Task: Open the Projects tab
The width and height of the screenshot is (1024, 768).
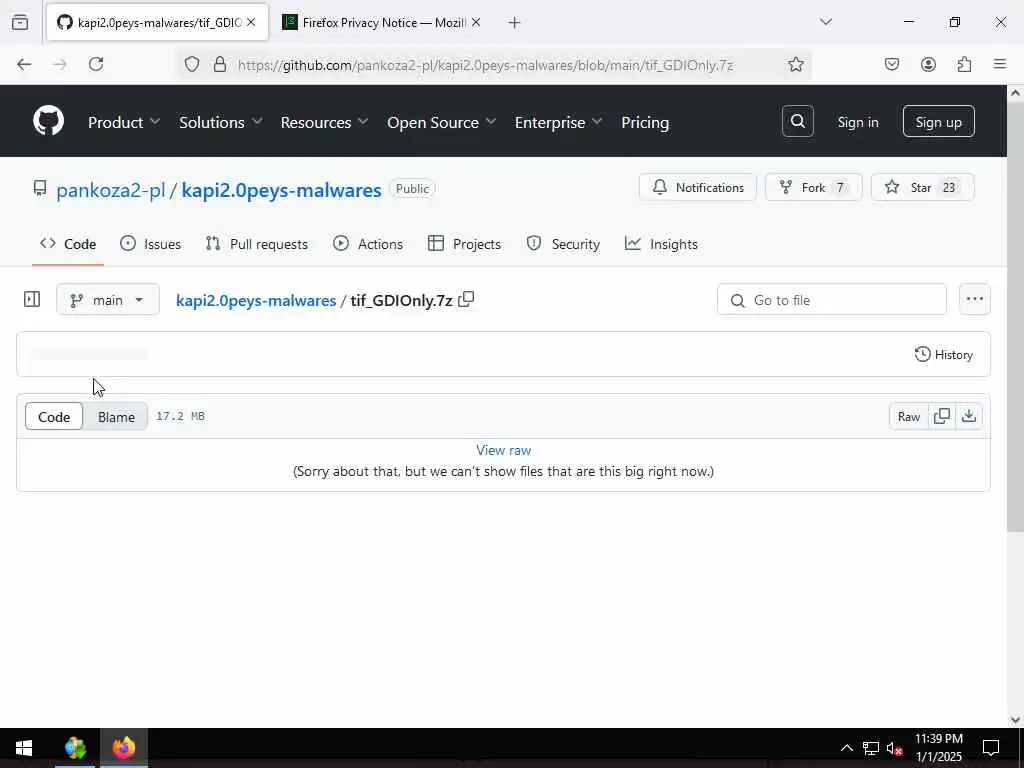Action: 464,244
